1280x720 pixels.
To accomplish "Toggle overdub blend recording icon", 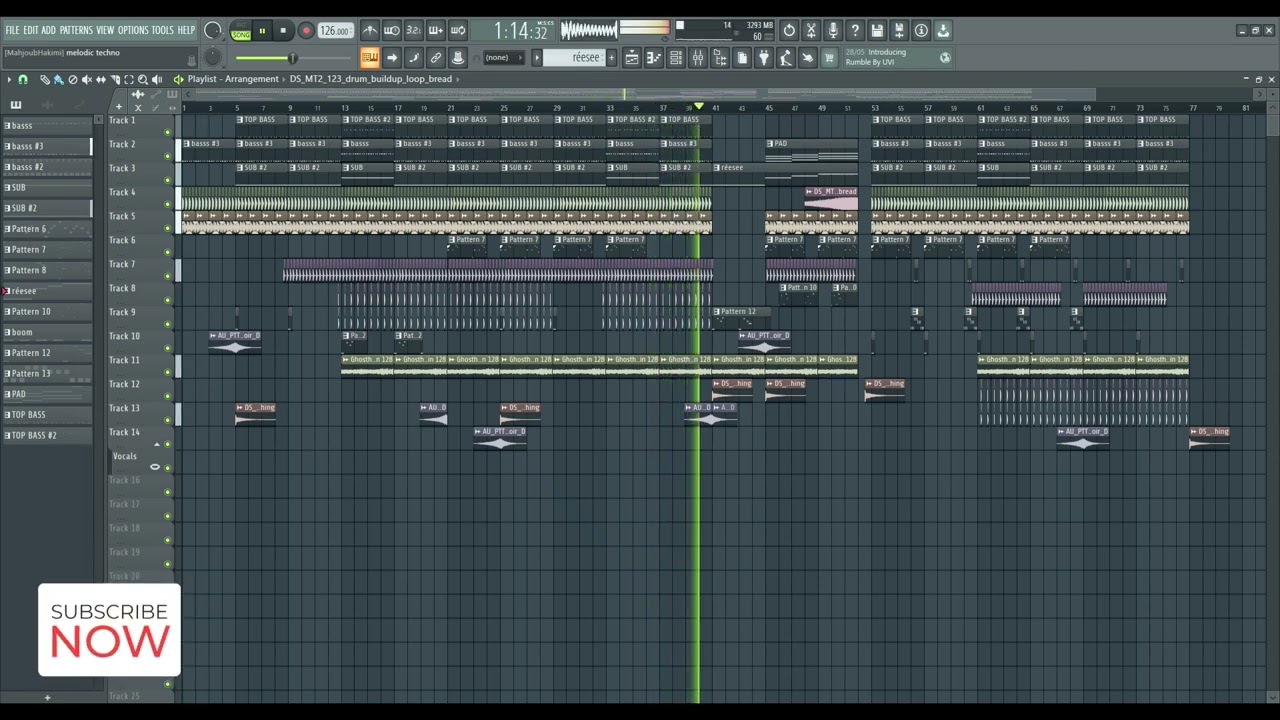I will point(436,31).
